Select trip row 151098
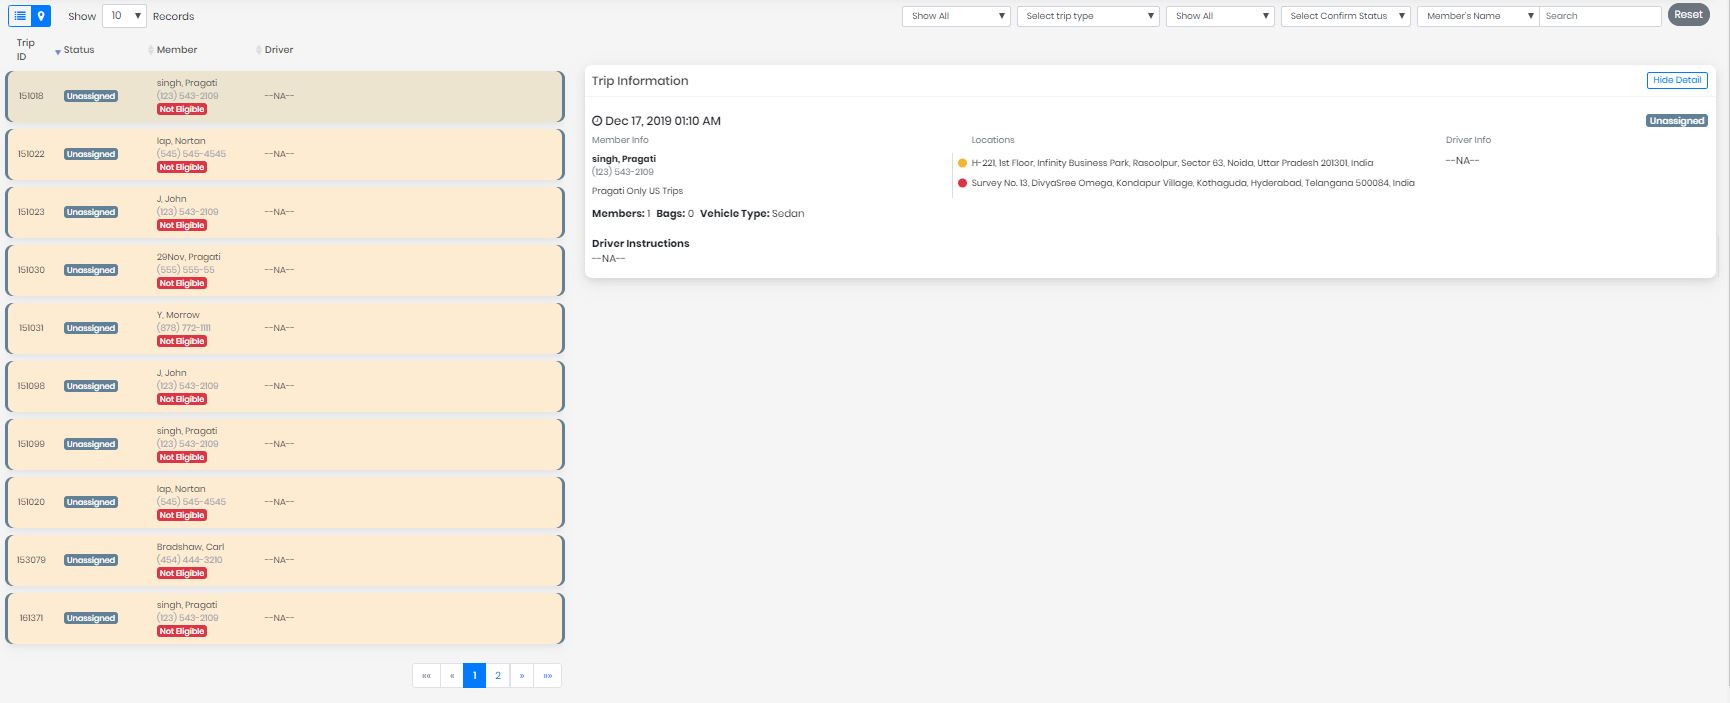1730x703 pixels. 285,386
